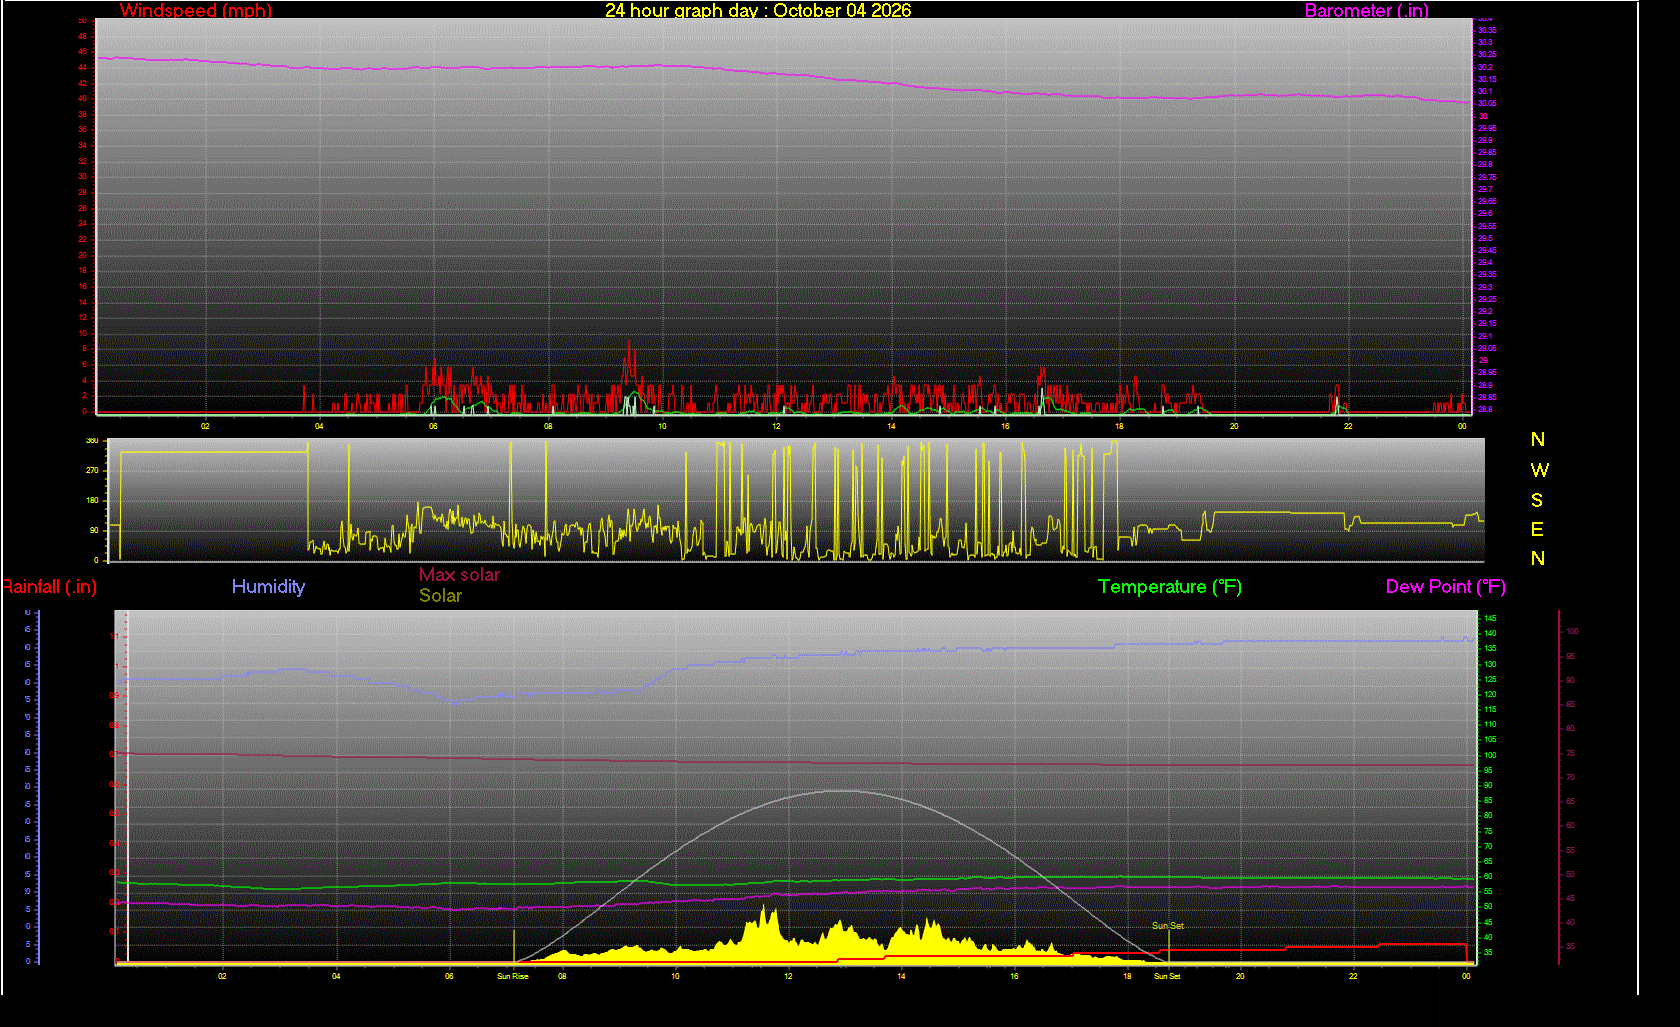Viewport: 1680px width, 1027px height.
Task: Click the "Sun Set" marker label inside the solar graph
Action: point(1168,926)
